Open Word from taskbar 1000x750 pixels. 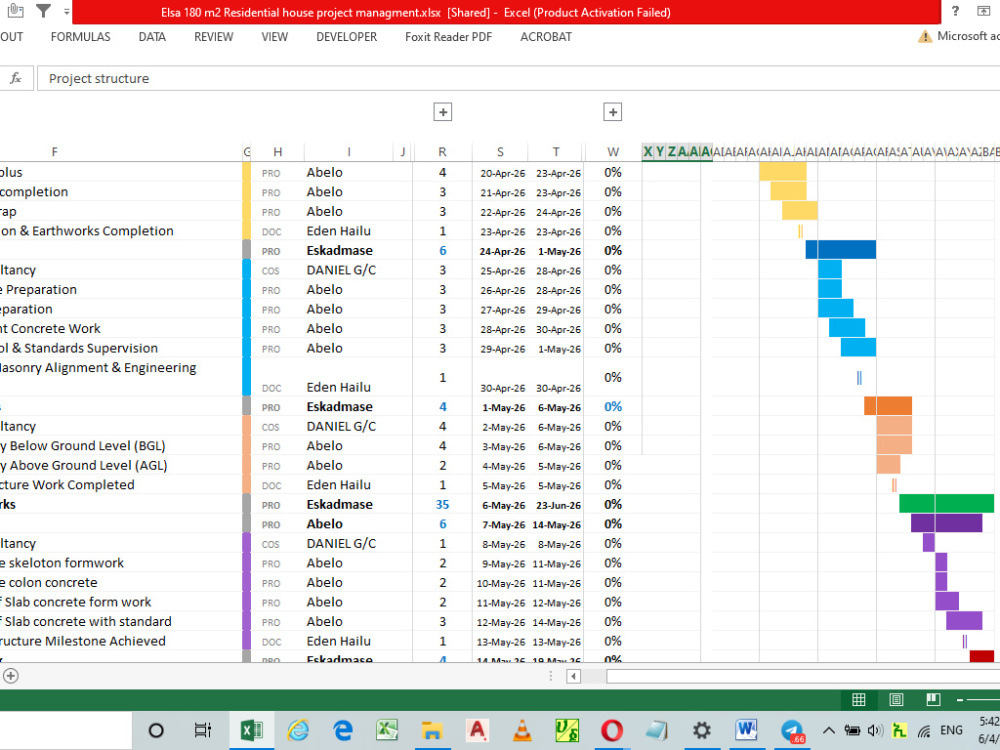[746, 729]
